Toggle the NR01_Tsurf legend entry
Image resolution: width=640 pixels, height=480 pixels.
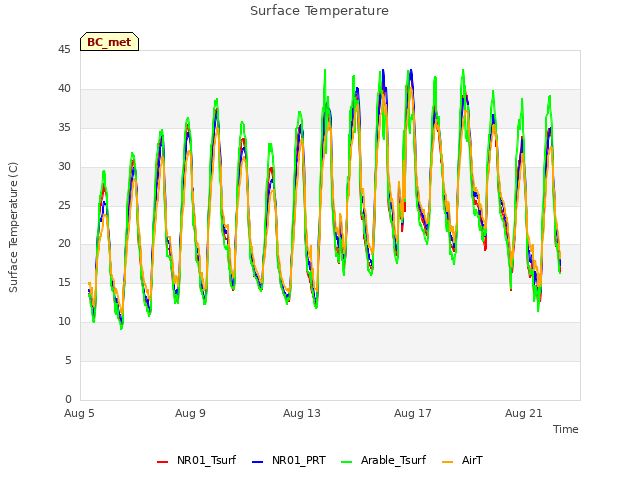click(x=196, y=460)
